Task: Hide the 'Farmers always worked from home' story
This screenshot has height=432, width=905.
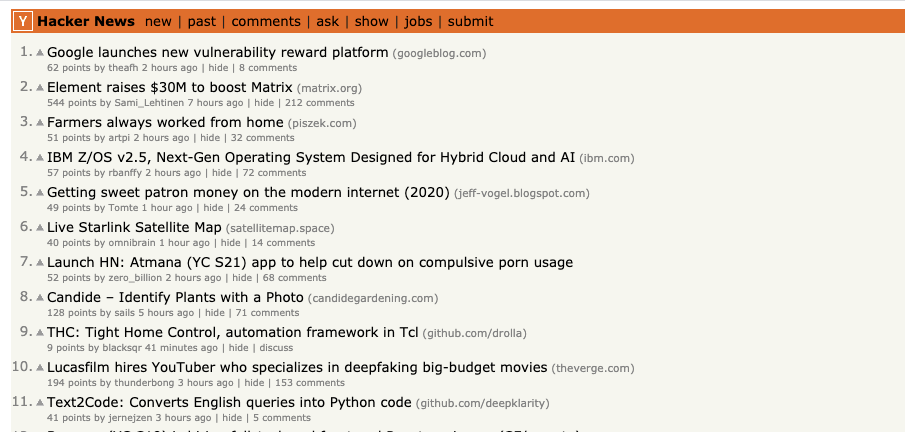Action: point(210,138)
